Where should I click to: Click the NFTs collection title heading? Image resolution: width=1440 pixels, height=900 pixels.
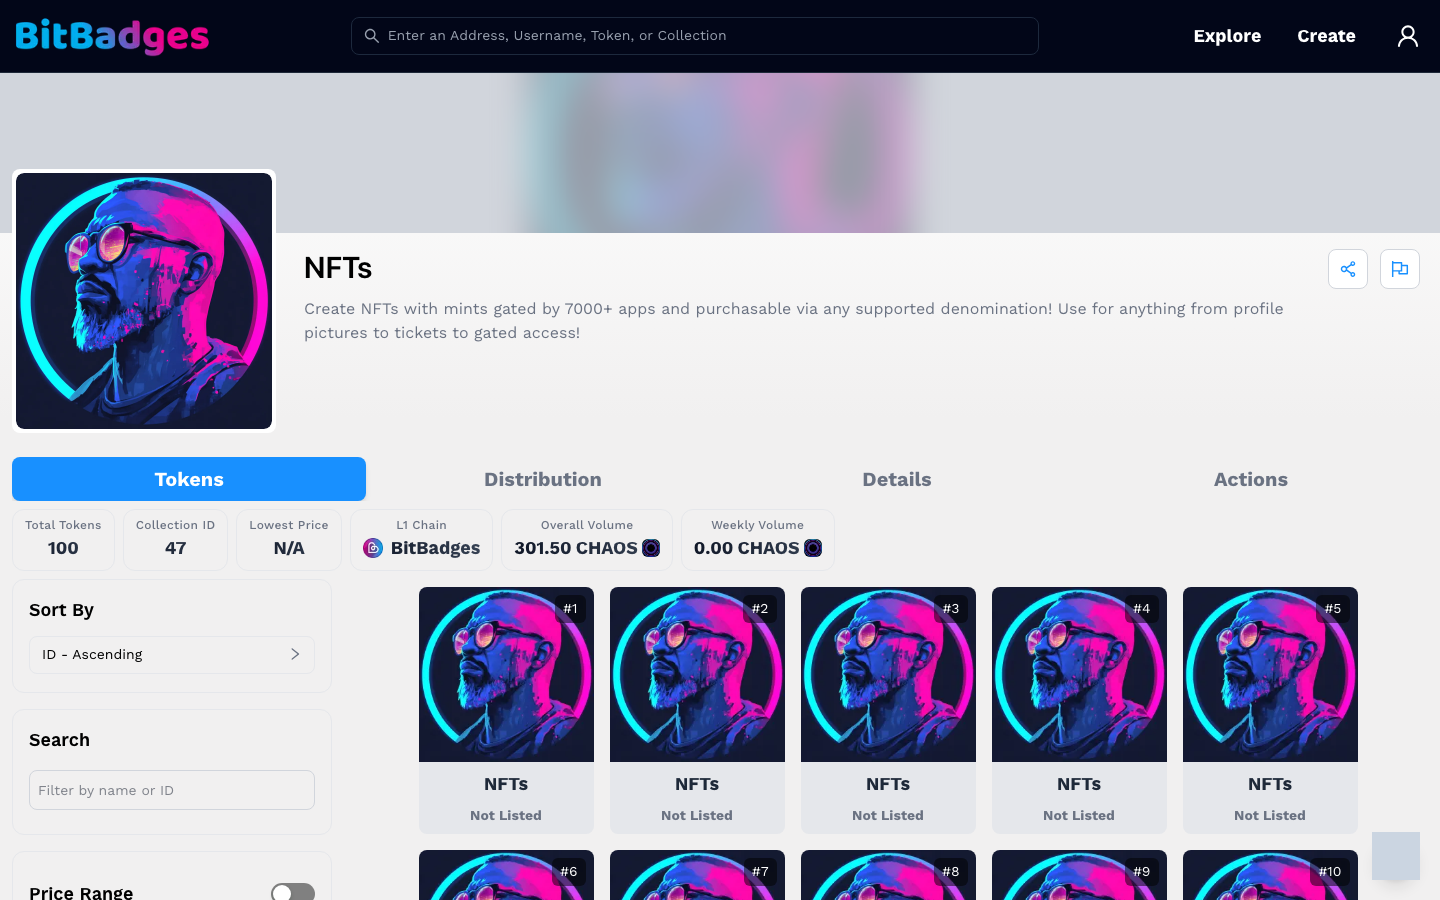tap(338, 268)
